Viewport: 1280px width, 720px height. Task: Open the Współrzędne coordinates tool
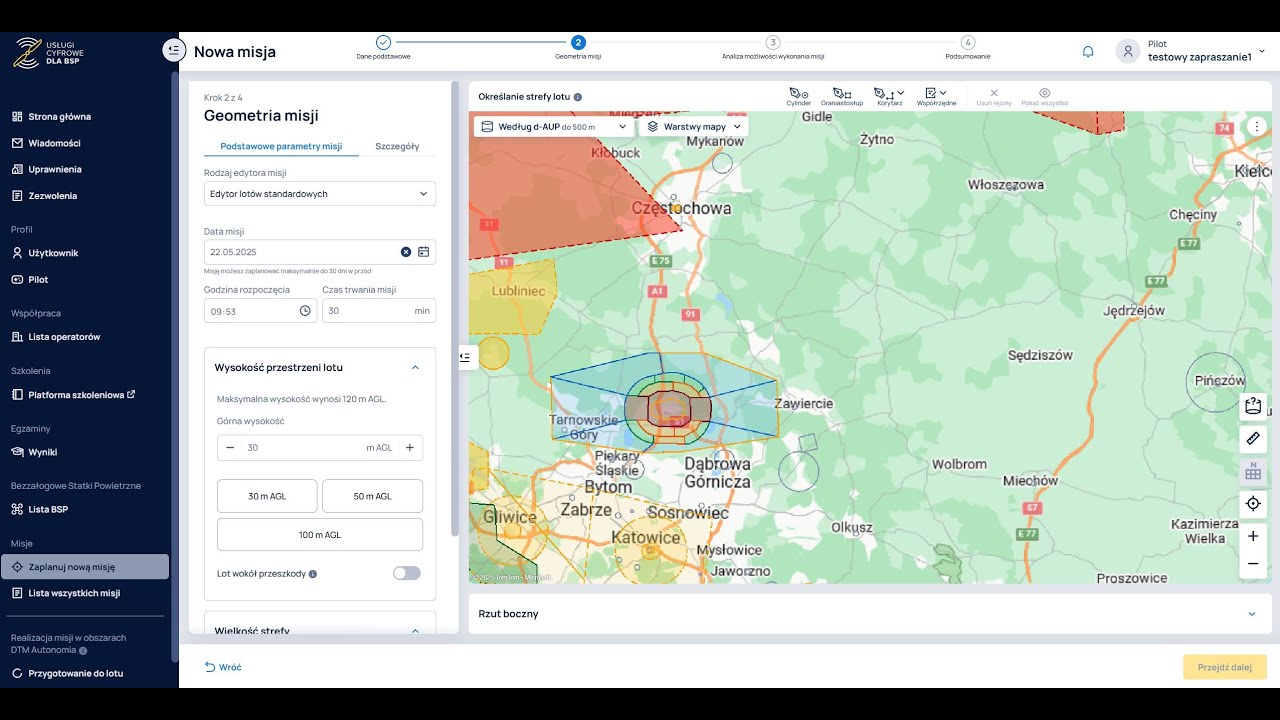pyautogui.click(x=936, y=97)
